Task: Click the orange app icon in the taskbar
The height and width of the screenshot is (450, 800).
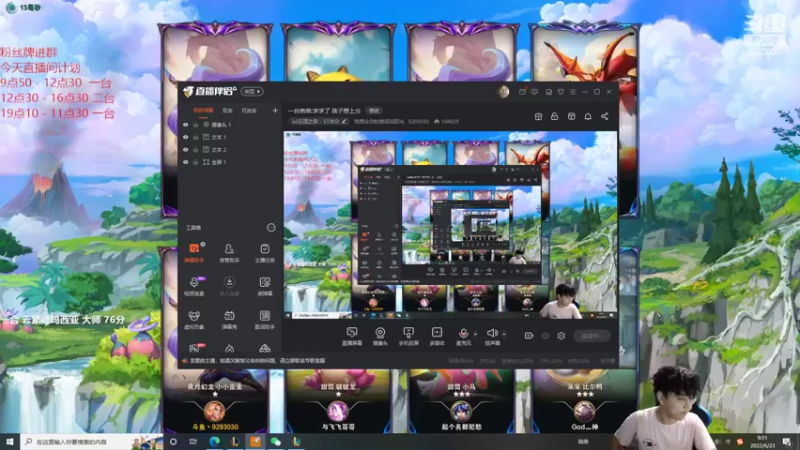Action: click(256, 441)
